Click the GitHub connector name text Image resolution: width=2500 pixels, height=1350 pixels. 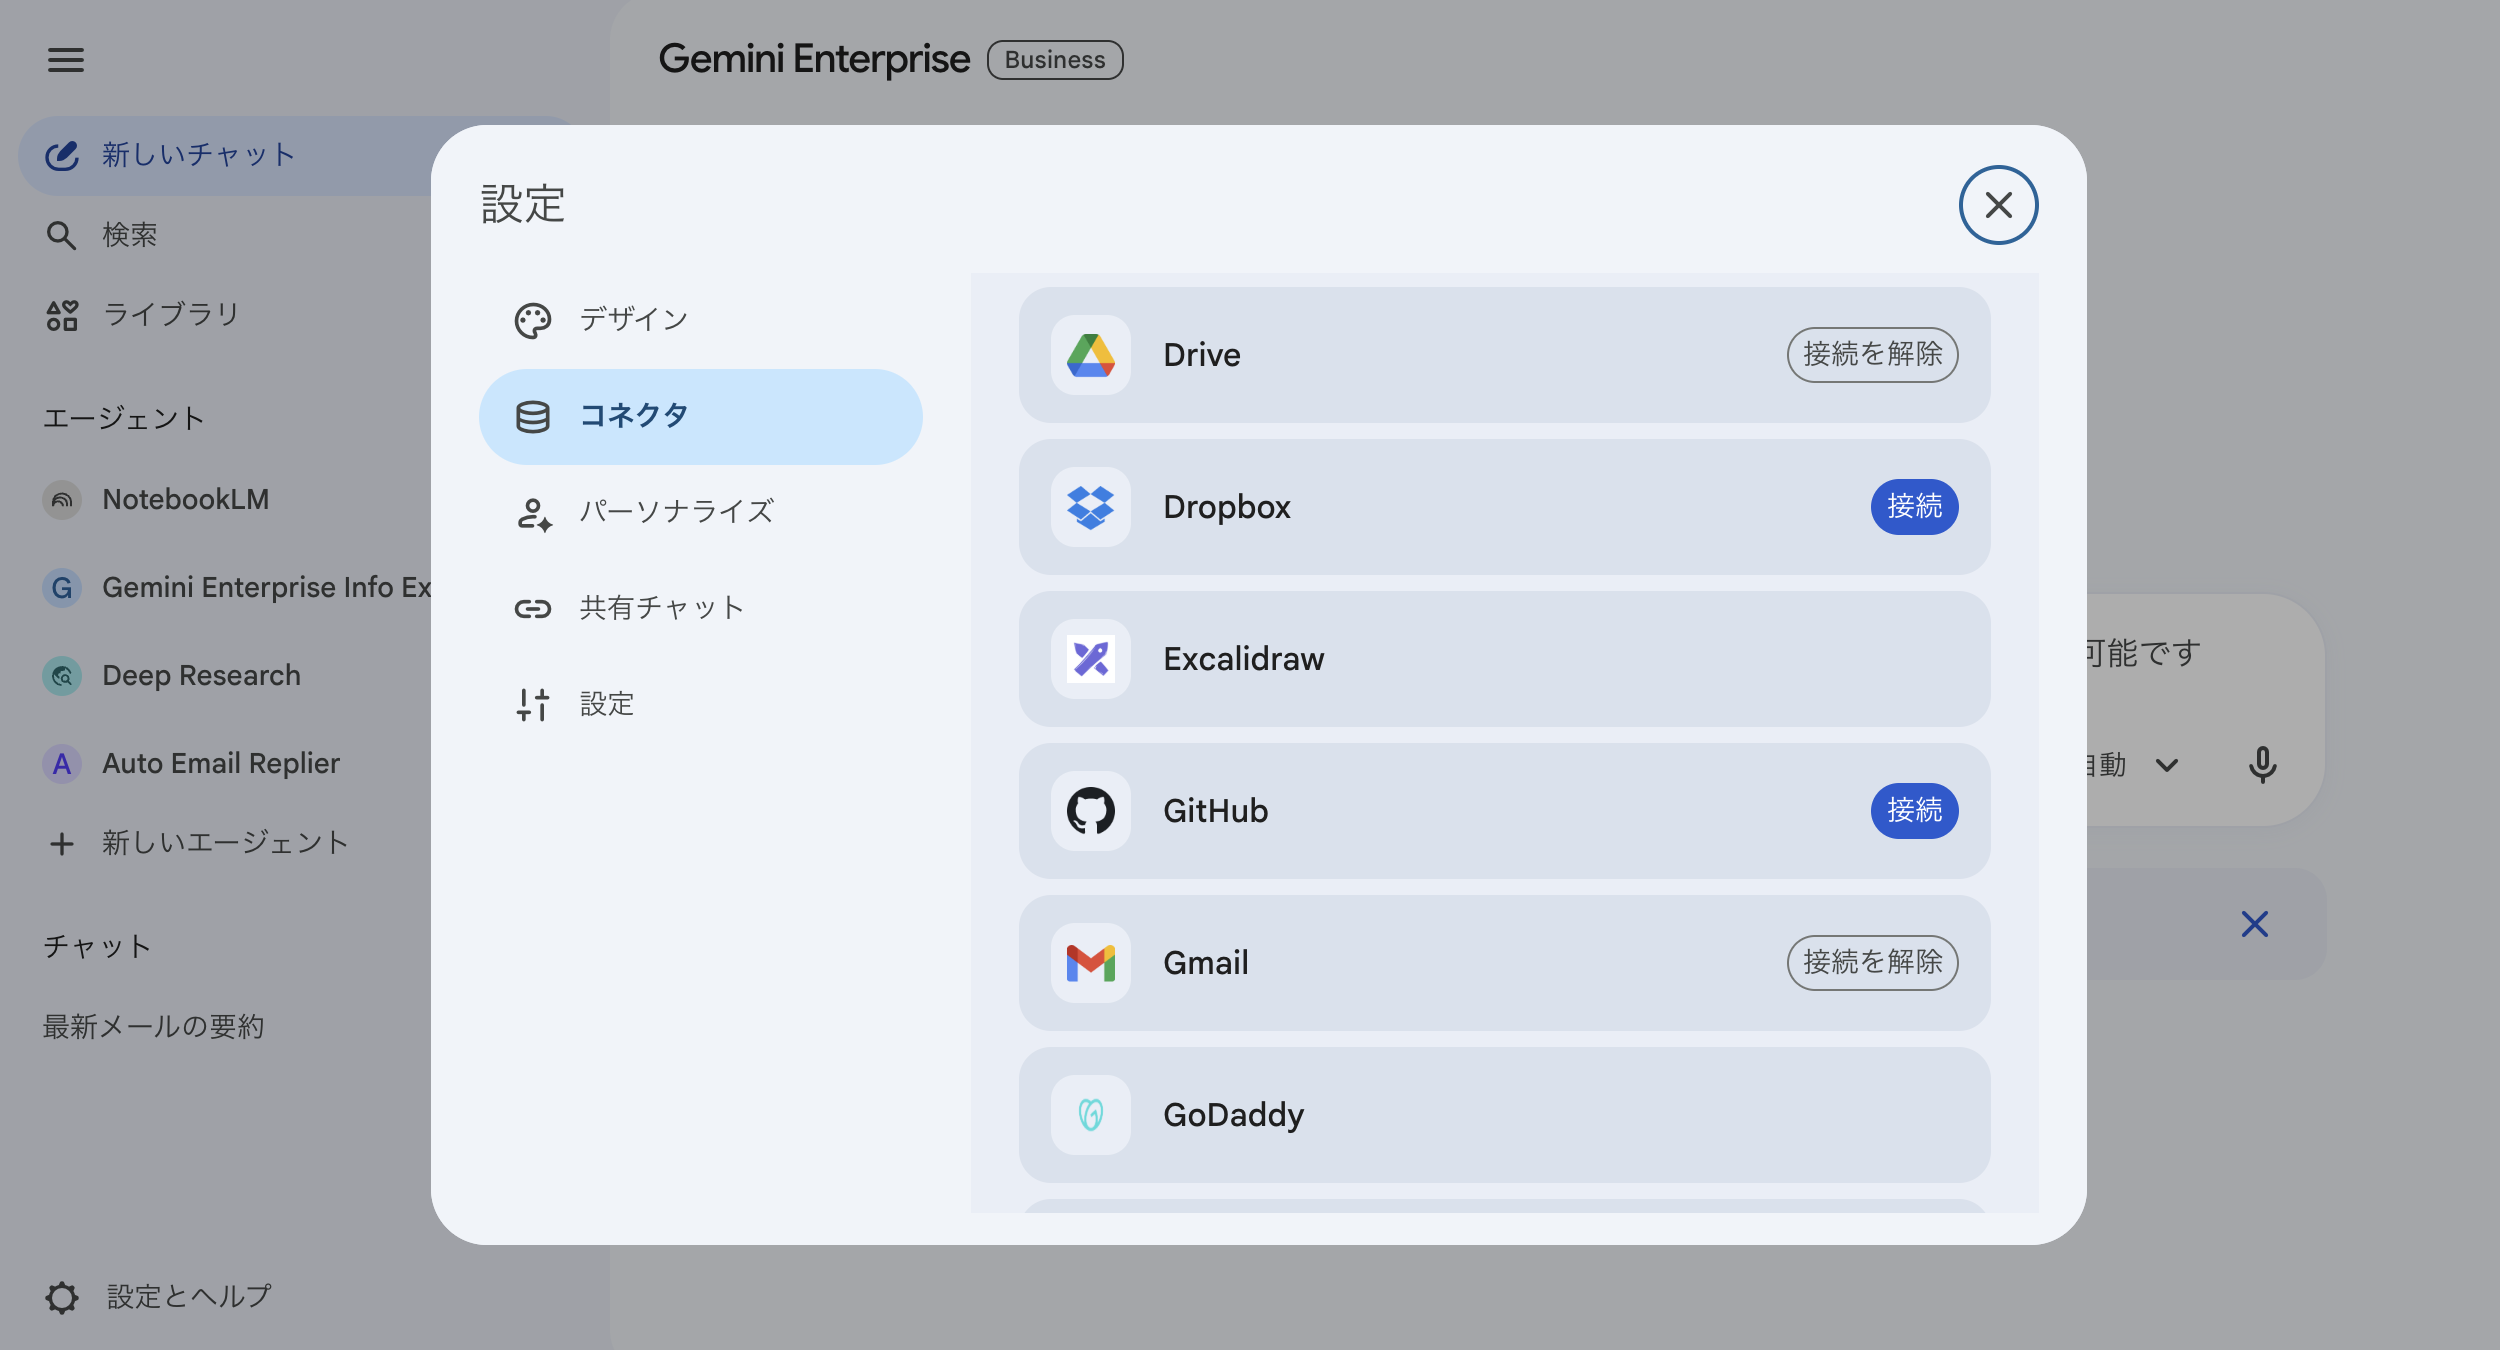coord(1216,811)
